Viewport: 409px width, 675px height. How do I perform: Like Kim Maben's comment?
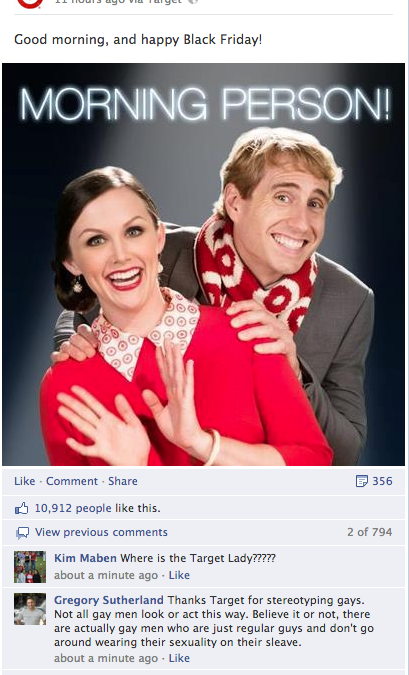point(179,575)
